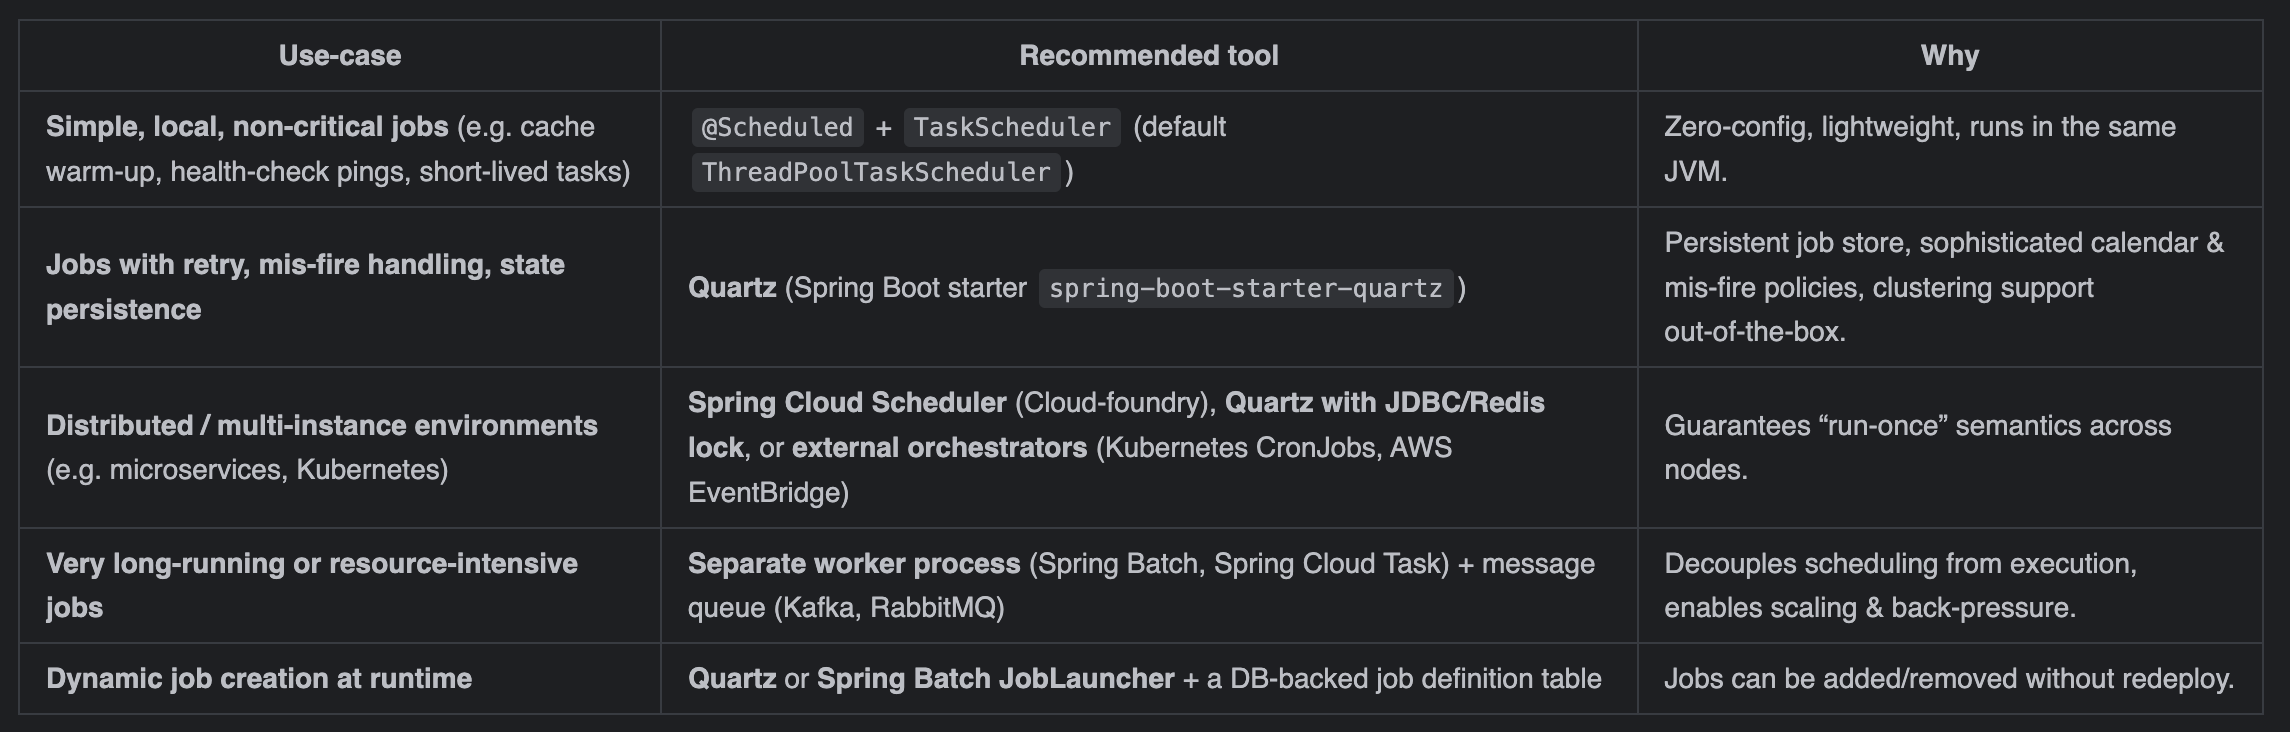
Task: Click the TaskScheduler code snippet
Action: [1011, 127]
